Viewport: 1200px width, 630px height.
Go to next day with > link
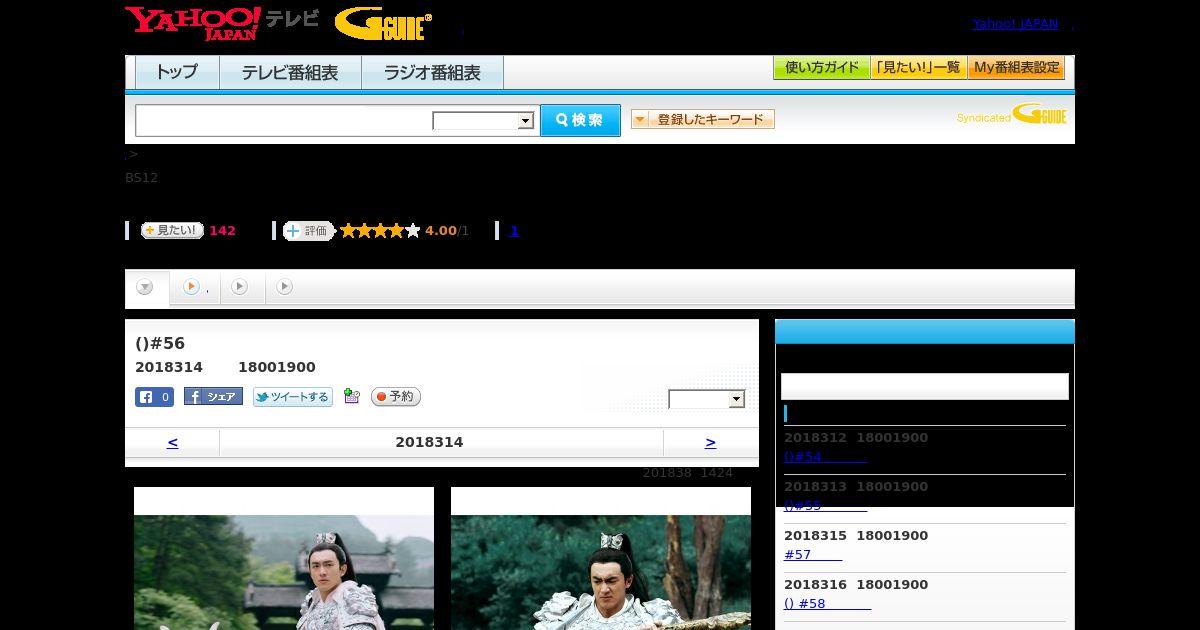(x=710, y=442)
